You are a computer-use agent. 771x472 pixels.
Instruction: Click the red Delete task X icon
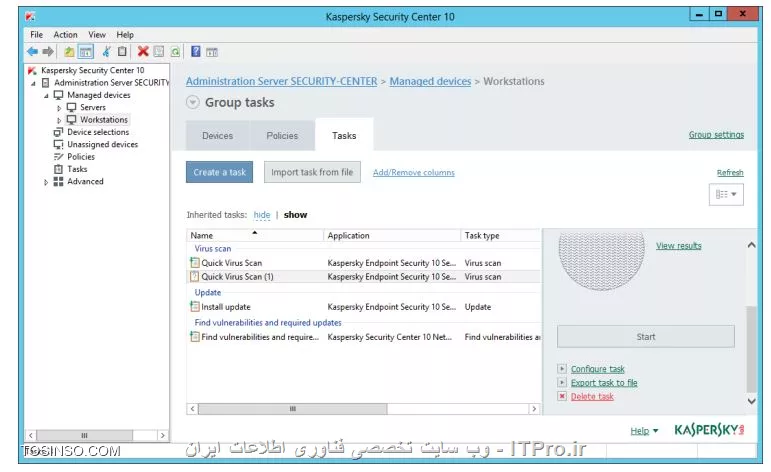point(562,396)
